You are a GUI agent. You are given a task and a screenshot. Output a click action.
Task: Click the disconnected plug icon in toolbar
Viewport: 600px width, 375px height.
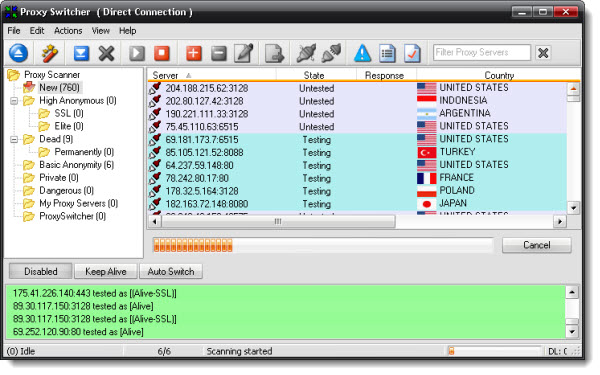[306, 53]
